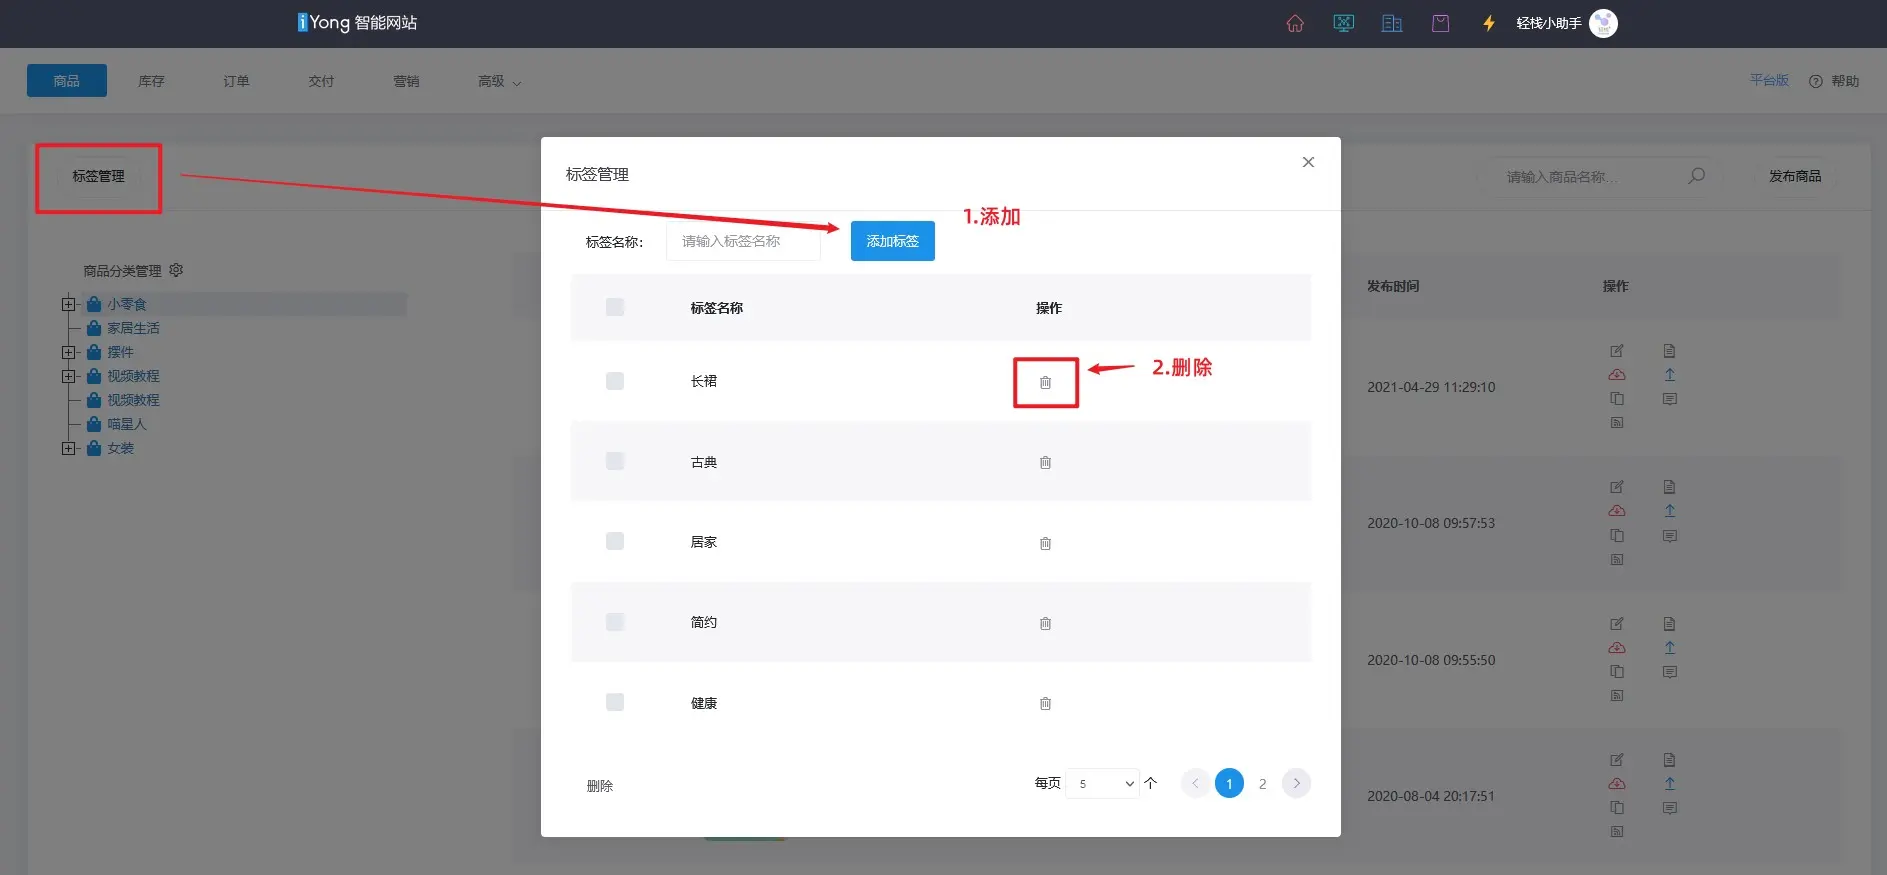Viewport: 1887px width, 875px height.
Task: Click the home icon in top bar
Action: pos(1295,23)
